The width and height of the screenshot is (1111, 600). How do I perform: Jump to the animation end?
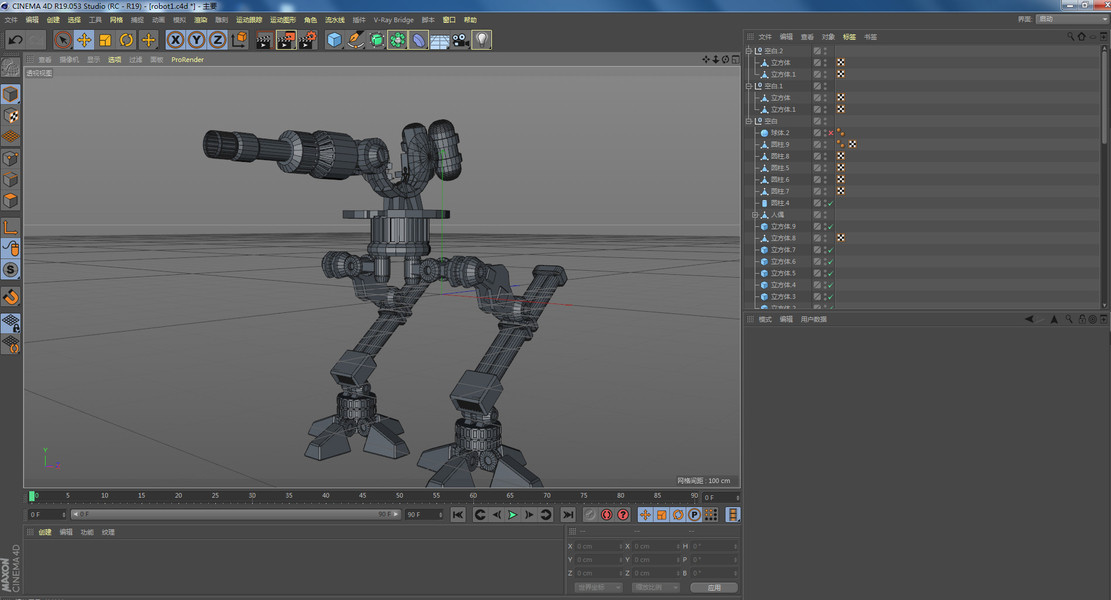point(568,515)
